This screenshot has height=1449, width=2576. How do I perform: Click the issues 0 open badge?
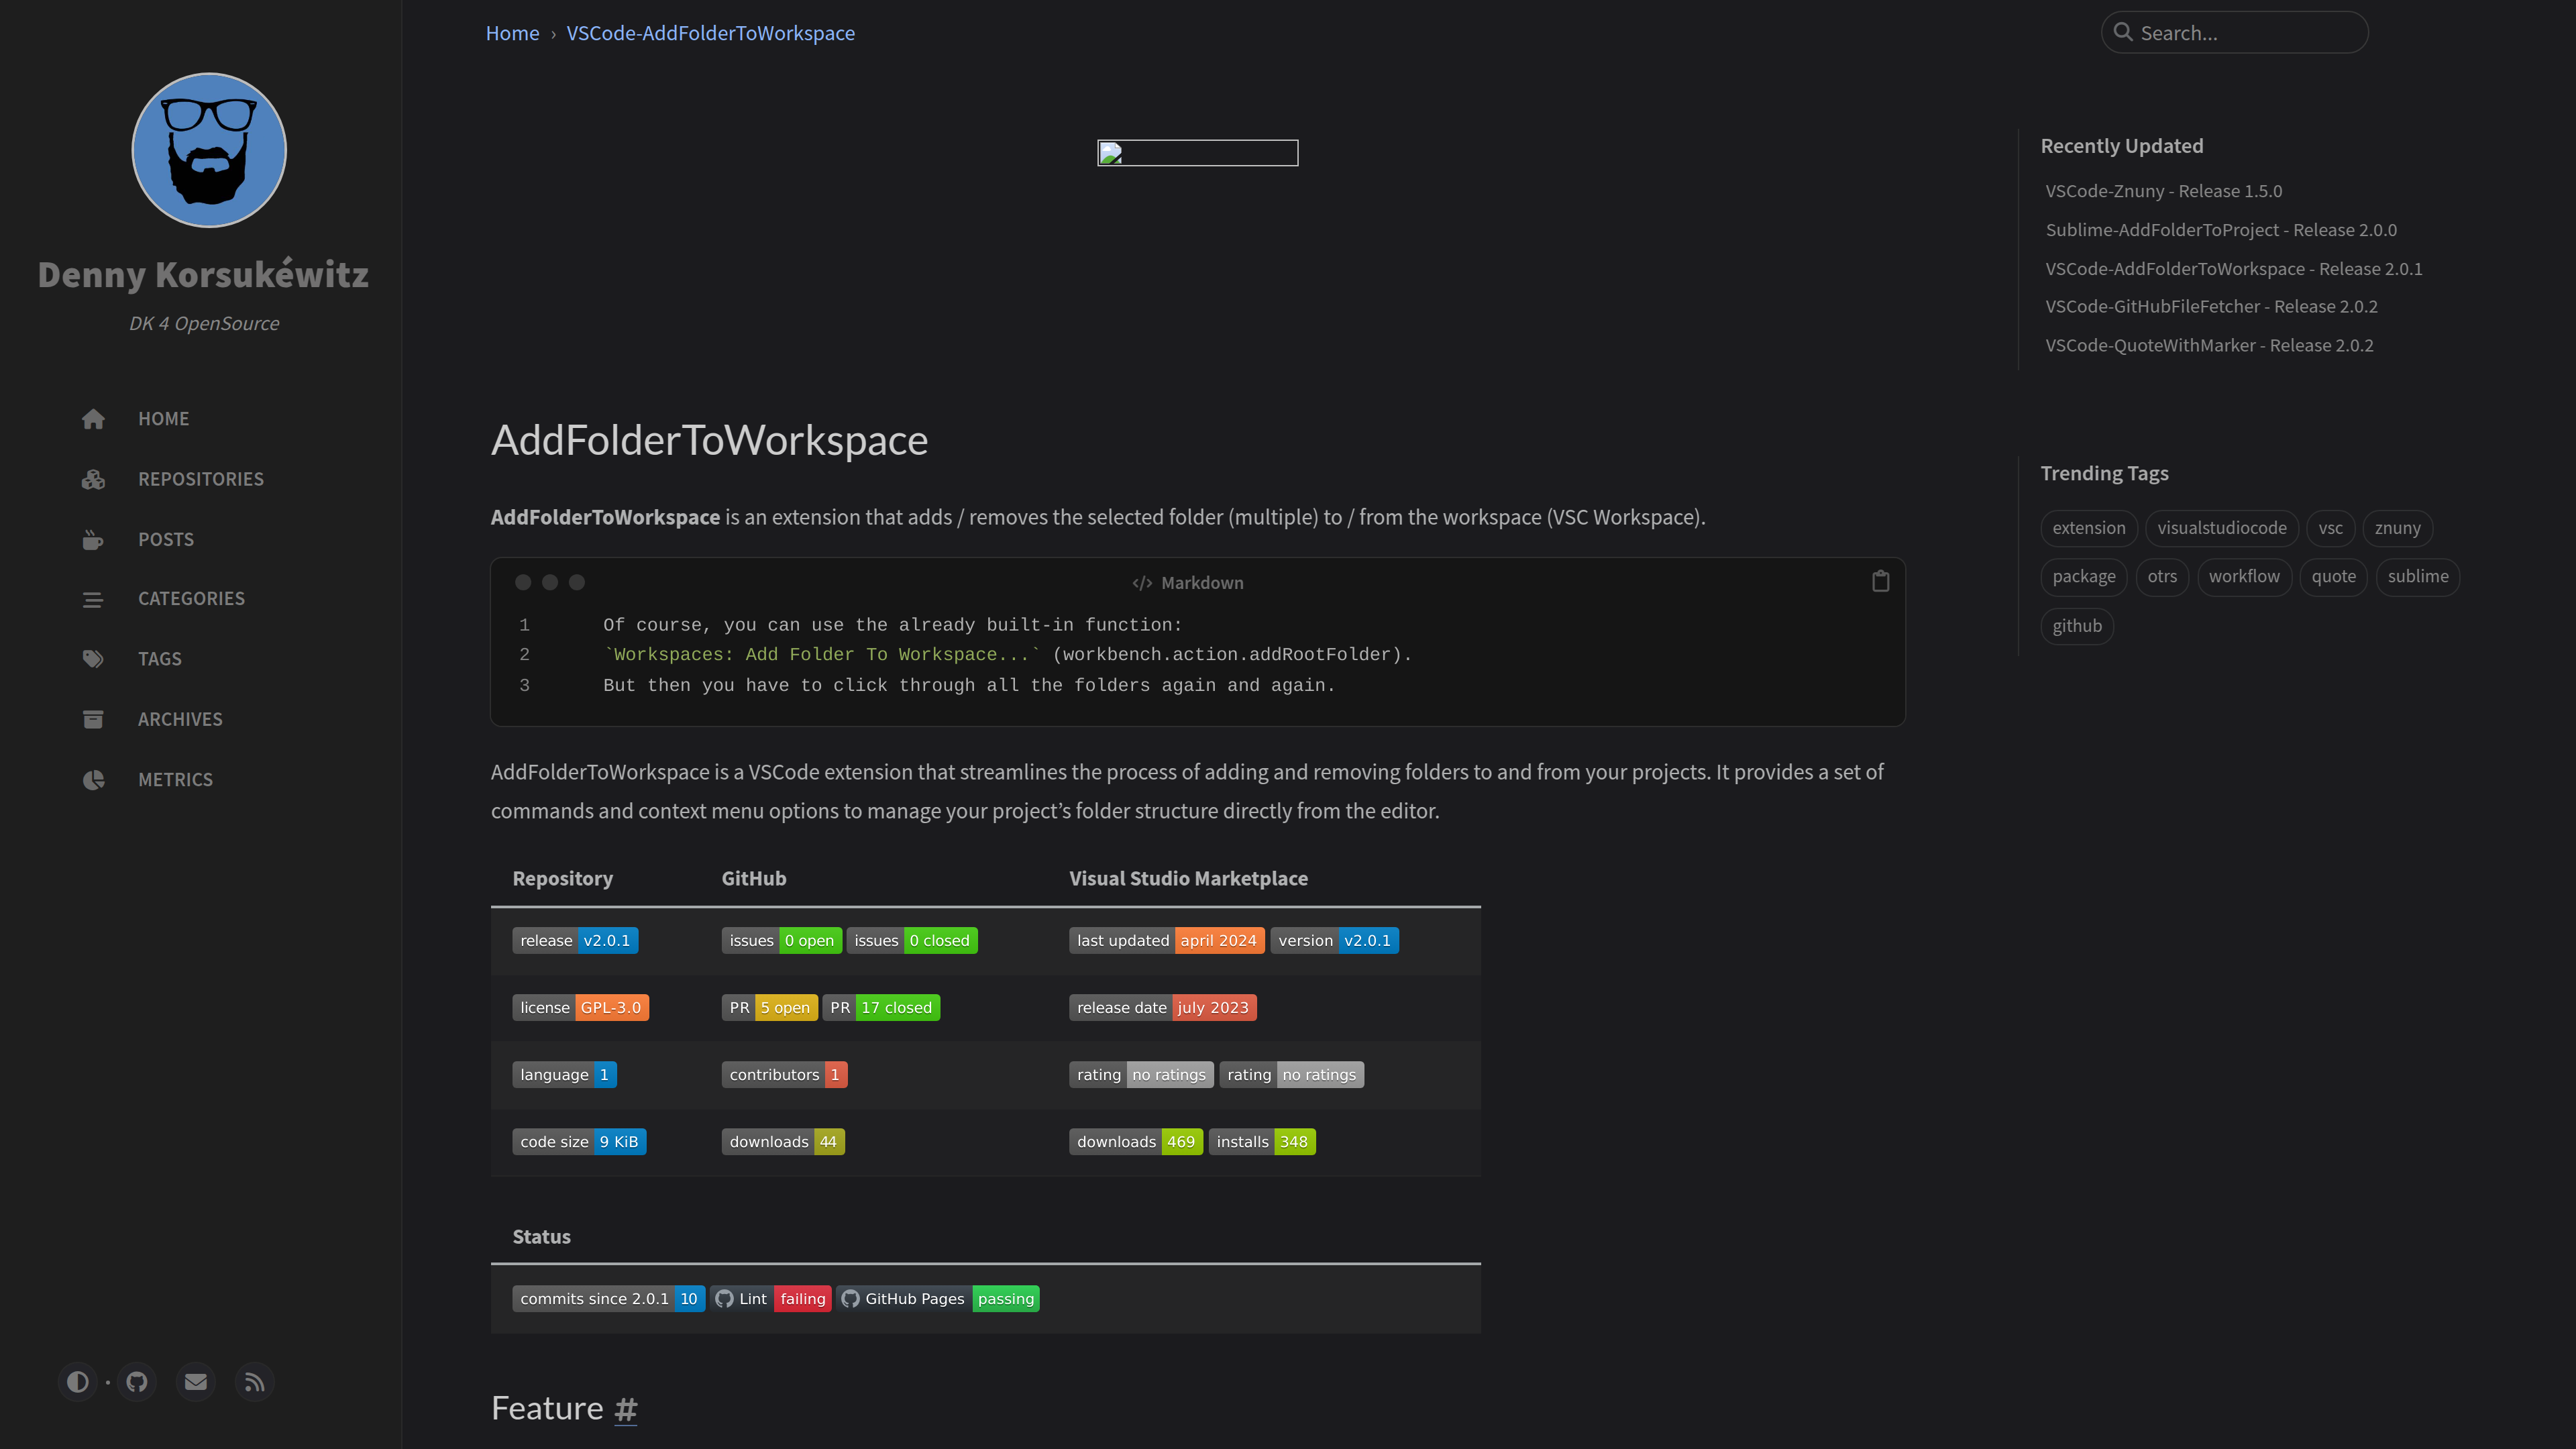(781, 941)
